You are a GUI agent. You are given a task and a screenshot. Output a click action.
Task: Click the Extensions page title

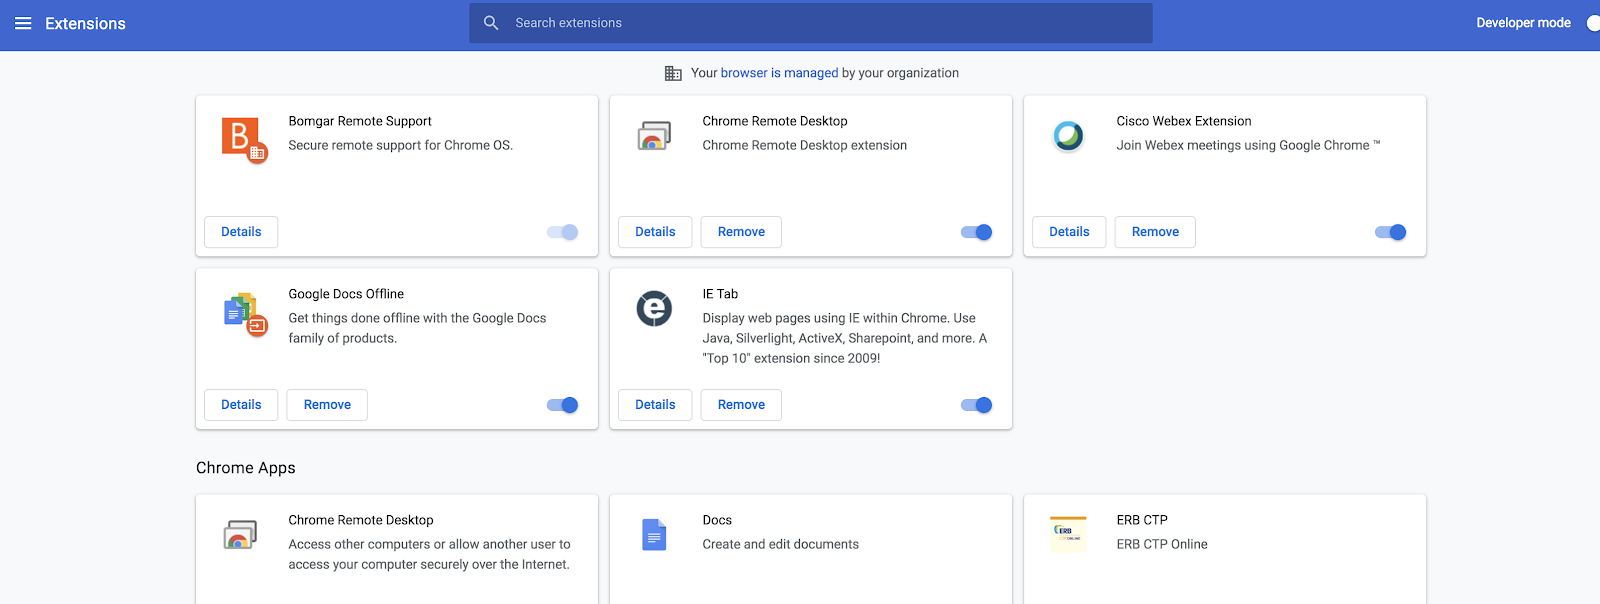pos(85,24)
